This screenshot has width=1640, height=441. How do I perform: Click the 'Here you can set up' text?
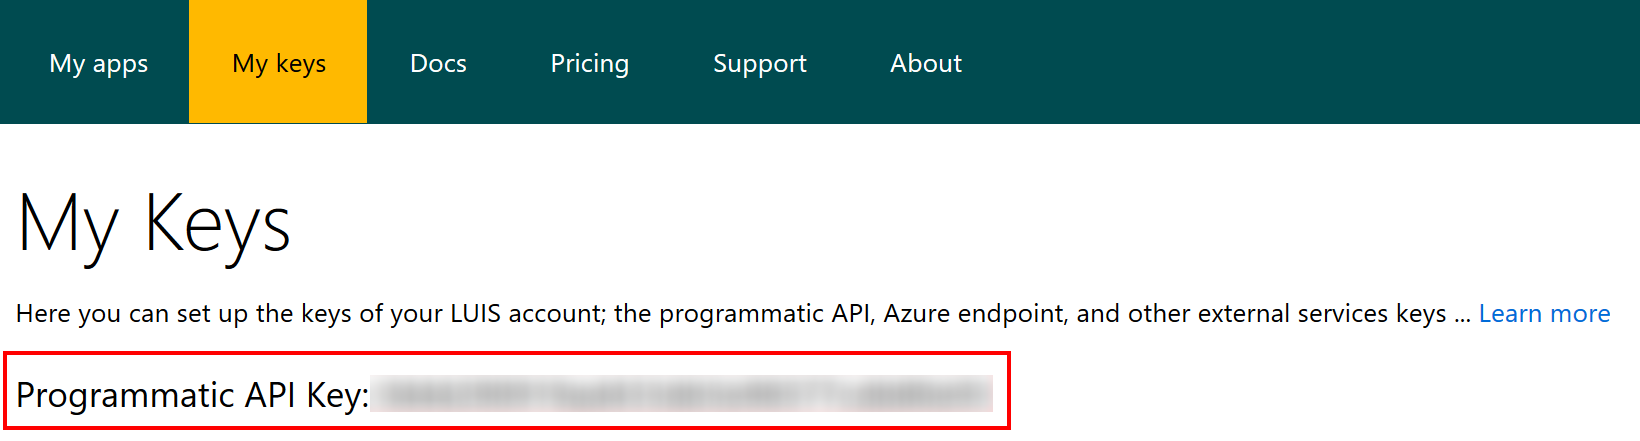132,314
